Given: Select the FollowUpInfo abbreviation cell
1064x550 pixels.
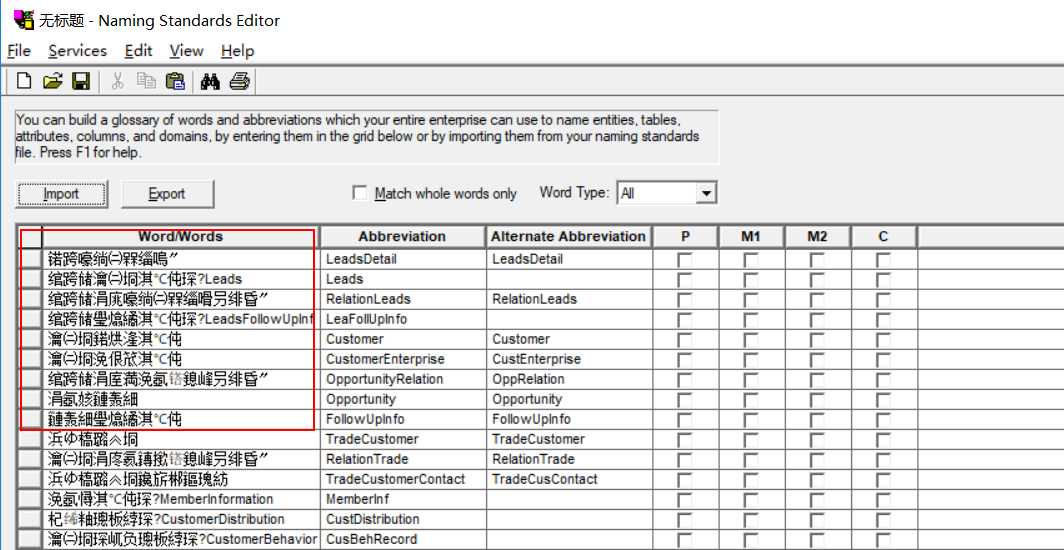Looking at the screenshot, I should point(402,419).
